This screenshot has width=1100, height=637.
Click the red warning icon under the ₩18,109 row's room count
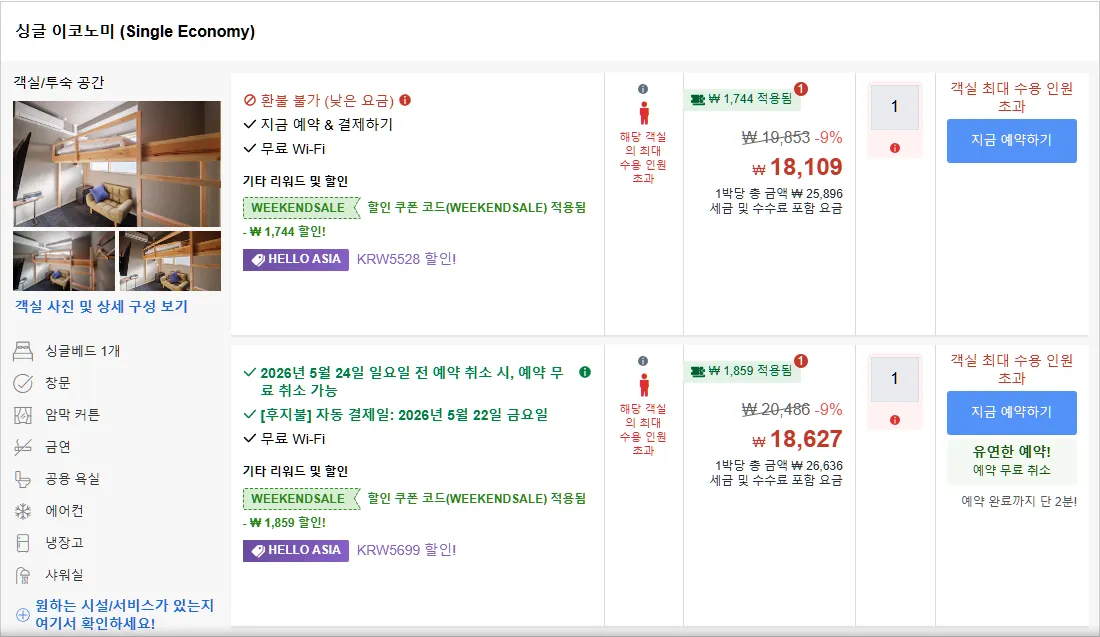click(x=894, y=148)
